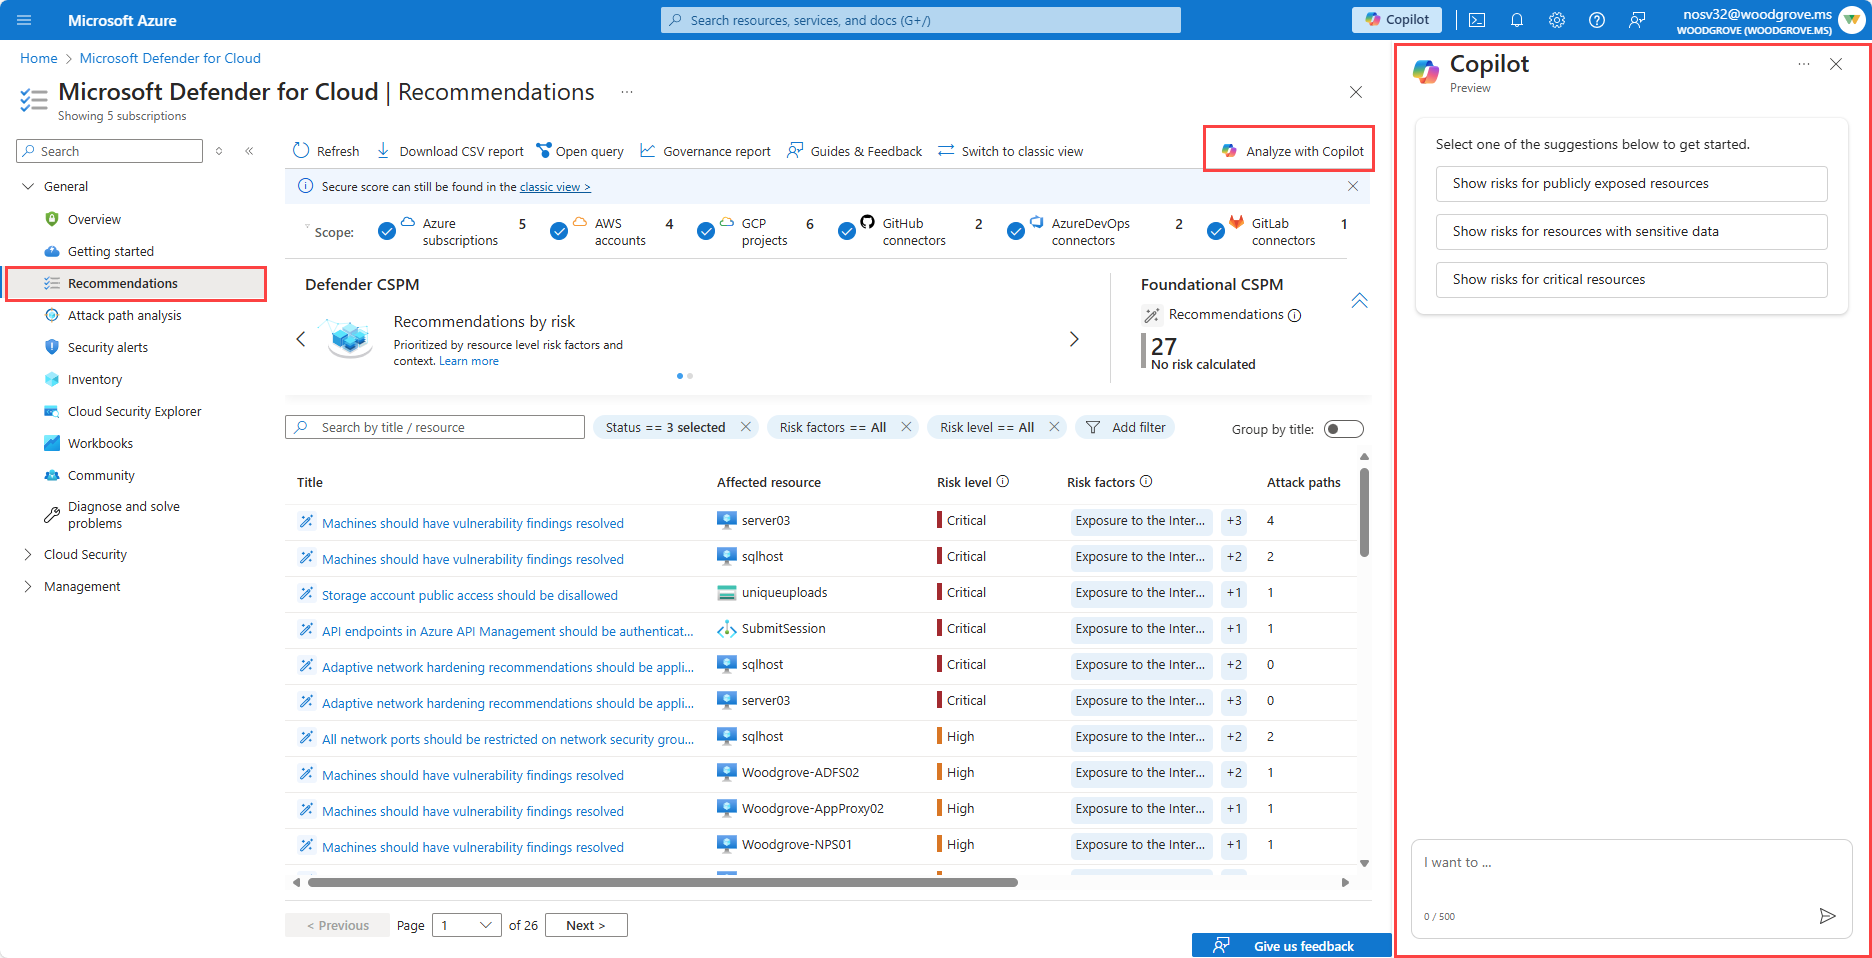This screenshot has height=958, width=1872.
Task: Click the Home breadcrumb link
Action: (x=39, y=58)
